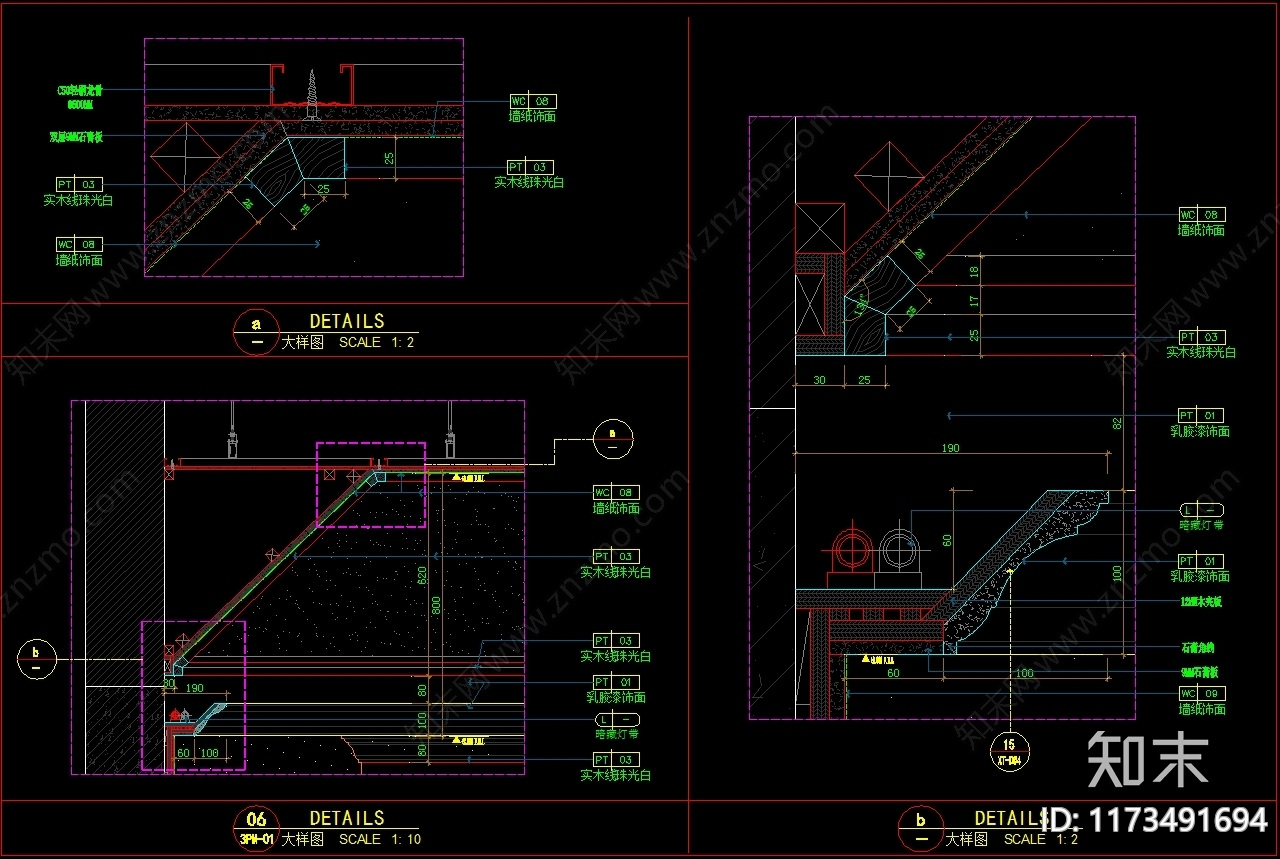Click the '墙纸饰面' text under the WC 09 tag
Screen dimensions: 1280x859
[1201, 709]
